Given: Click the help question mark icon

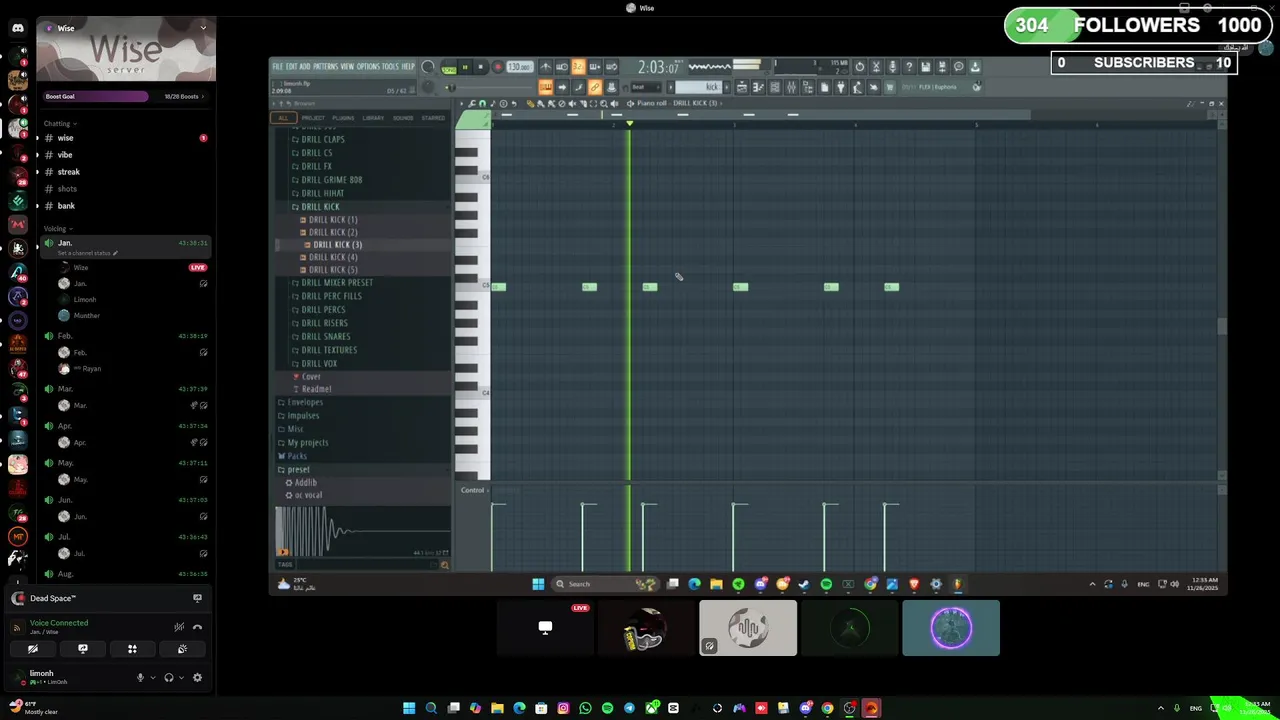Looking at the screenshot, I should pyautogui.click(x=909, y=67).
